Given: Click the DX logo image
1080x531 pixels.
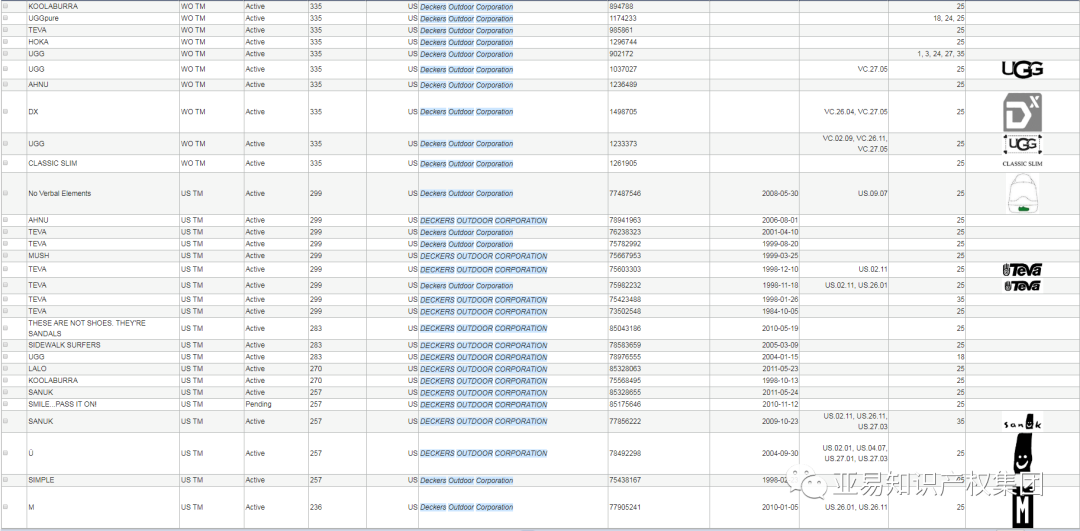Looking at the screenshot, I should 1022,112.
